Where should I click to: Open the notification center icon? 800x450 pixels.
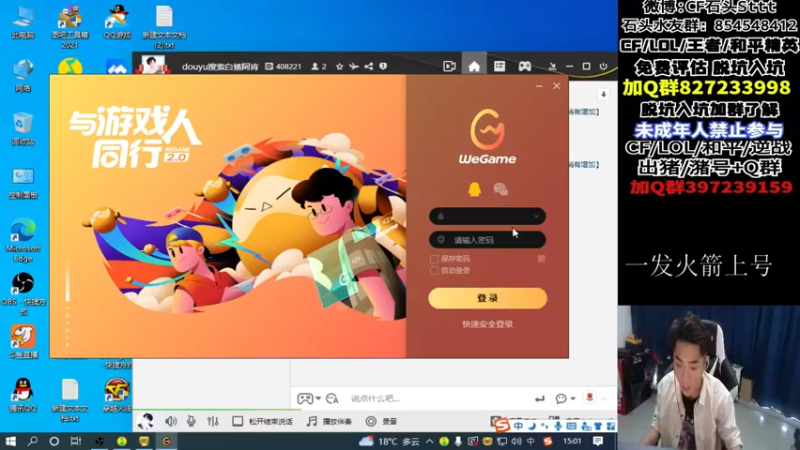click(x=598, y=441)
